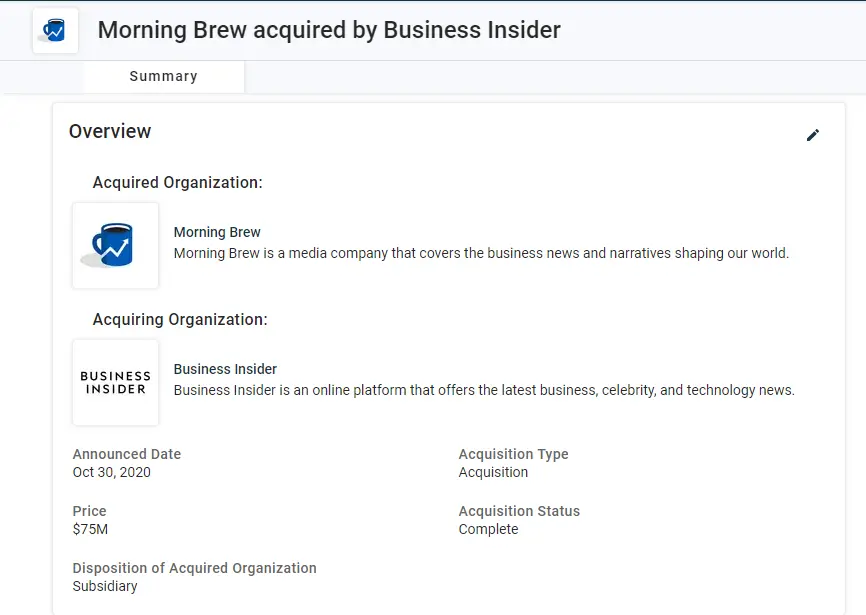Open the Morning Brew mug logo thumbnail
Image resolution: width=866 pixels, height=615 pixels.
(115, 246)
